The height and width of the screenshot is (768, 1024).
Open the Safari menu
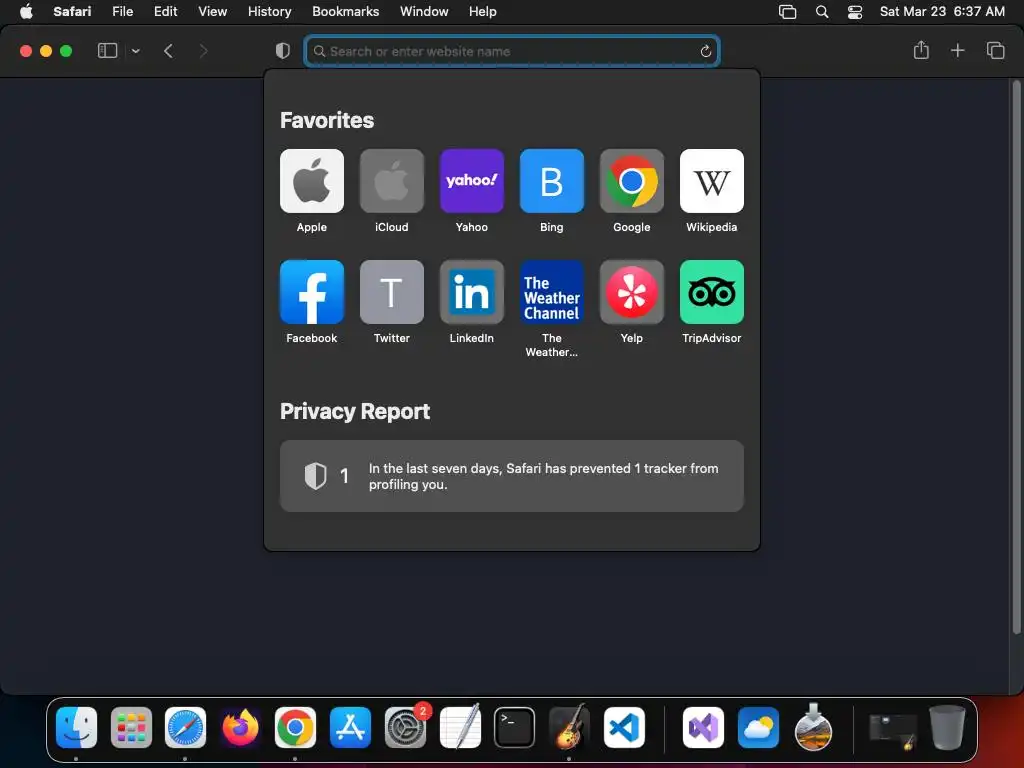point(72,12)
